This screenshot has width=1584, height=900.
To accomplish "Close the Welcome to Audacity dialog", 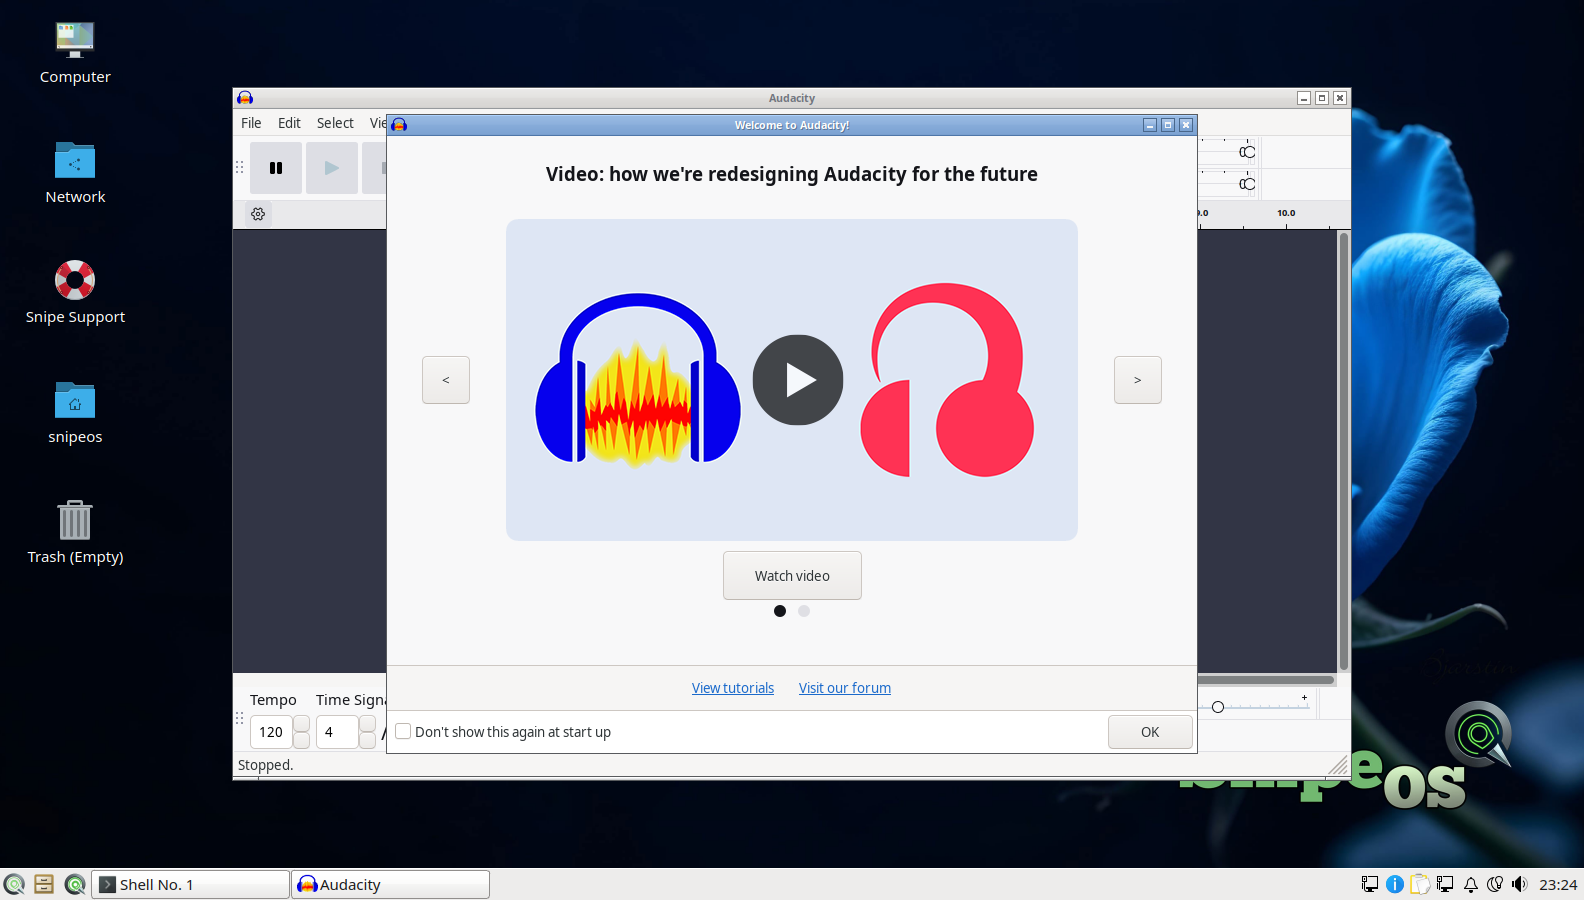I will (1186, 125).
